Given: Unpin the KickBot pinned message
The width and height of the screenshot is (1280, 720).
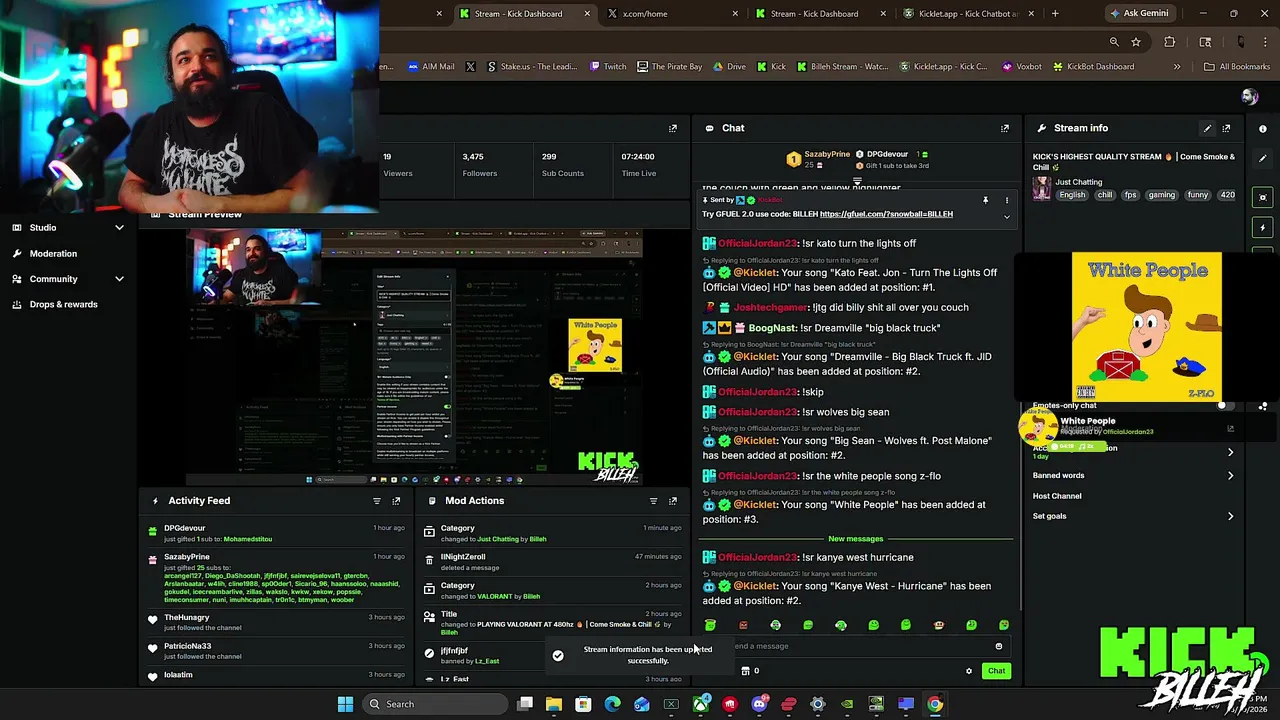Looking at the screenshot, I should 985,200.
